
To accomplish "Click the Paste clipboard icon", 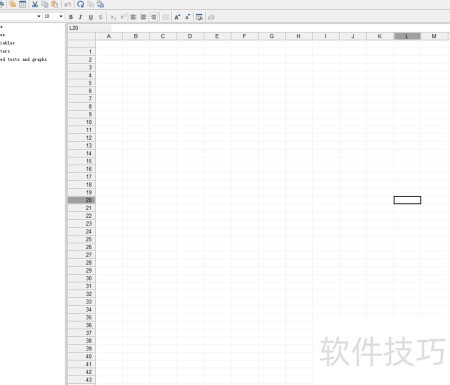I will [x=55, y=4].
